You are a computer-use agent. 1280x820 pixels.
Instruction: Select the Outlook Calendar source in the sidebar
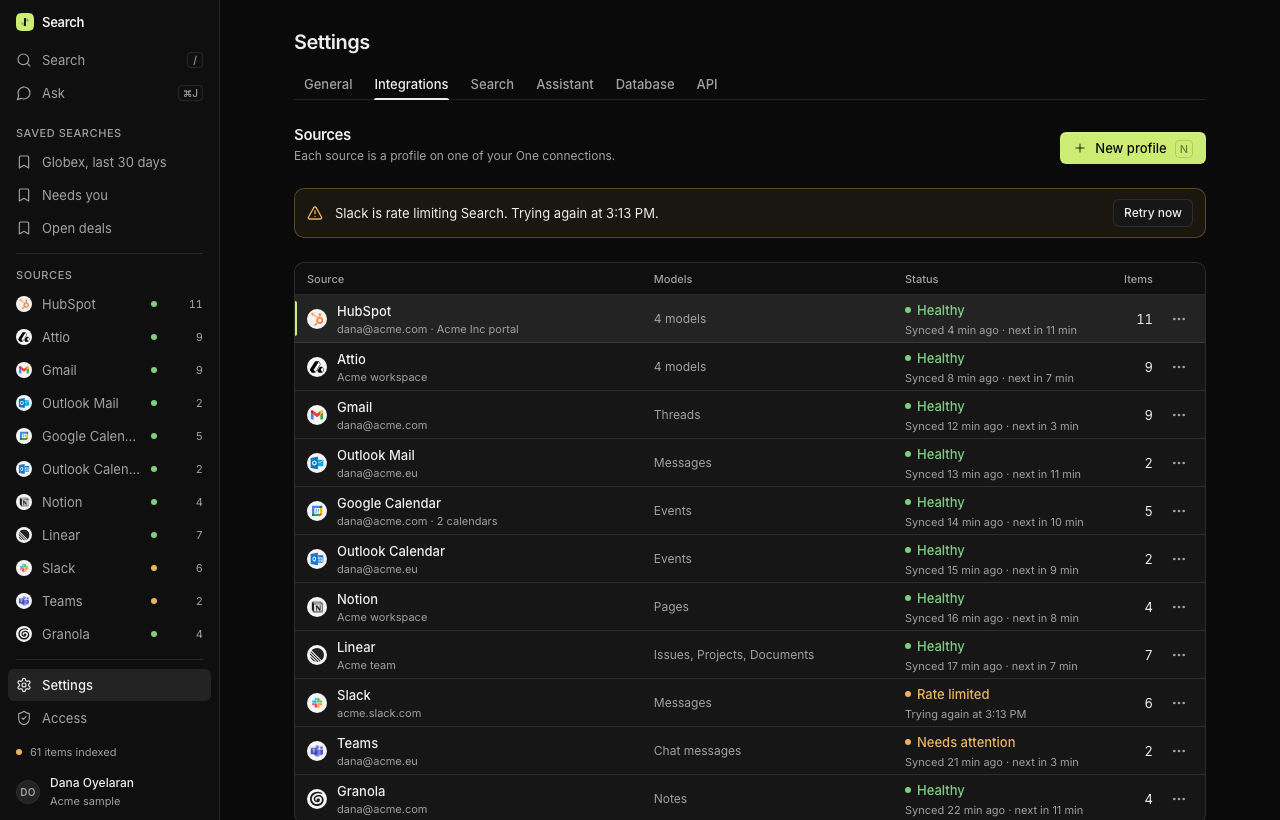tap(109, 469)
